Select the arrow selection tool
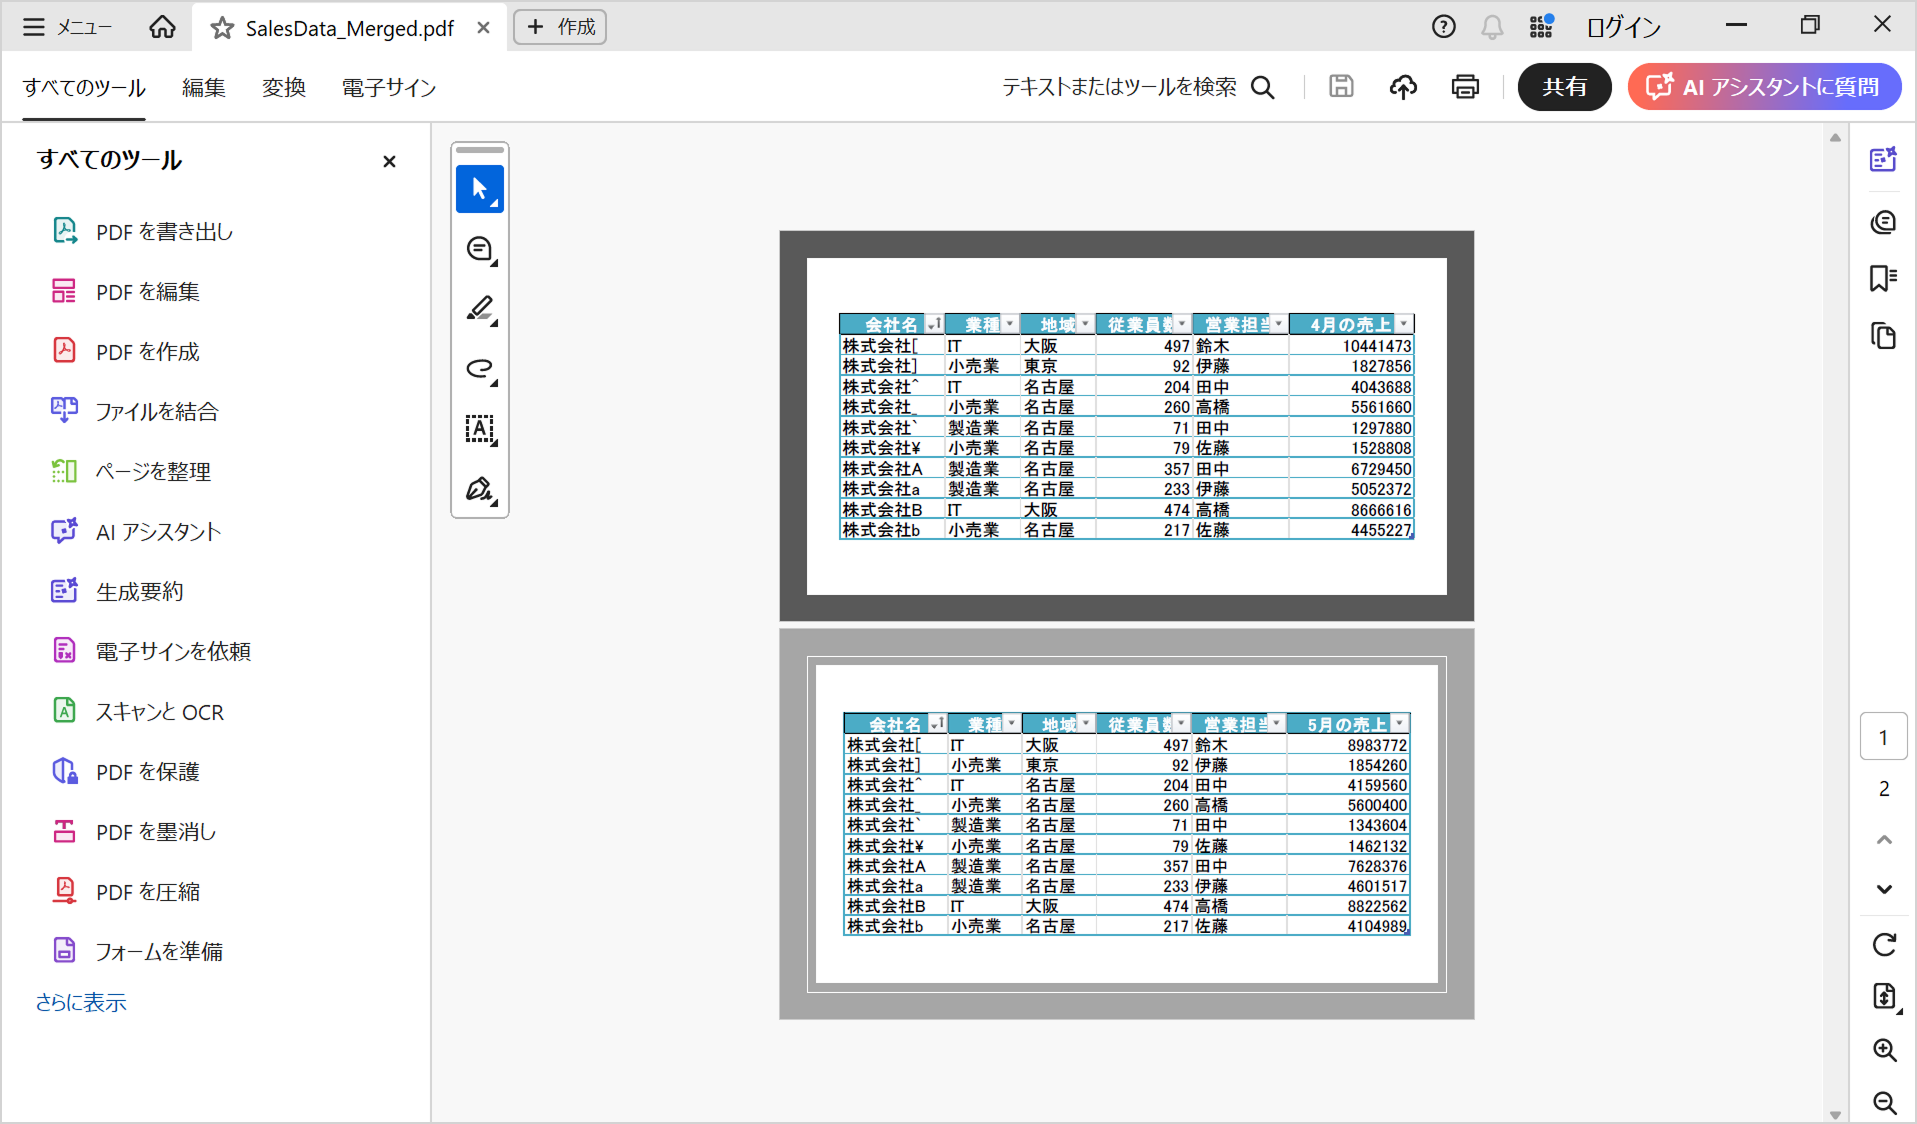 click(479, 189)
